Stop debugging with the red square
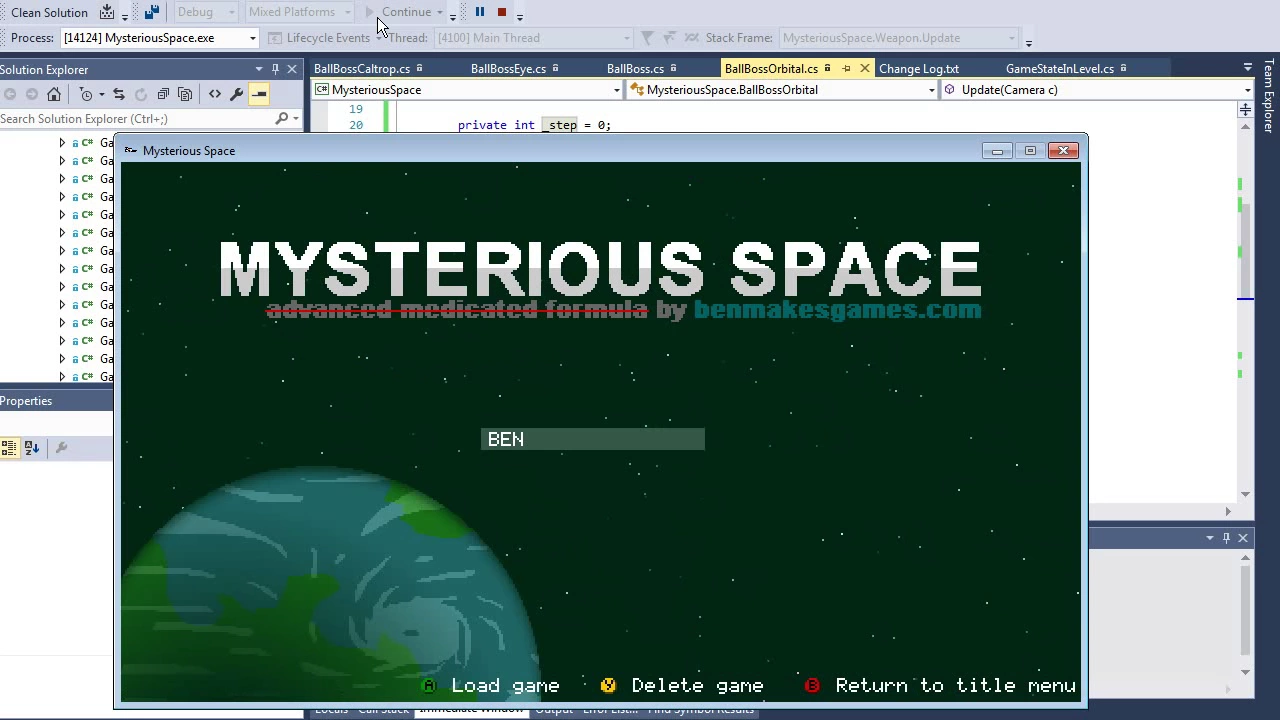Viewport: 1280px width, 720px height. (502, 12)
